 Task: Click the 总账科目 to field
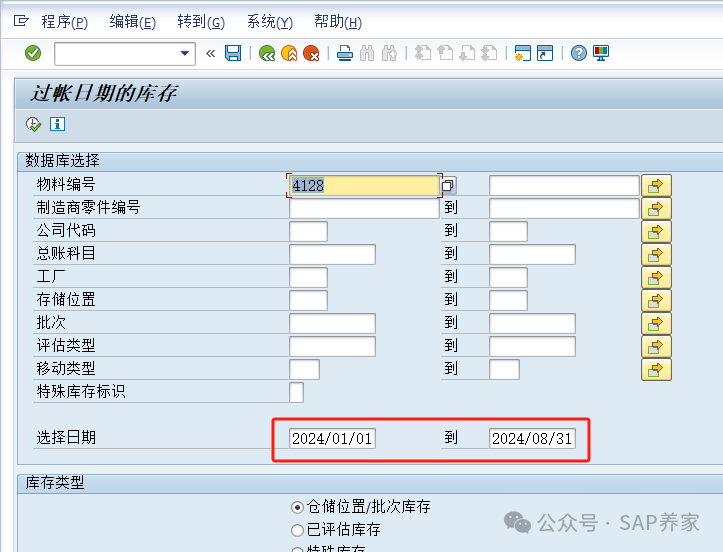[x=532, y=255]
